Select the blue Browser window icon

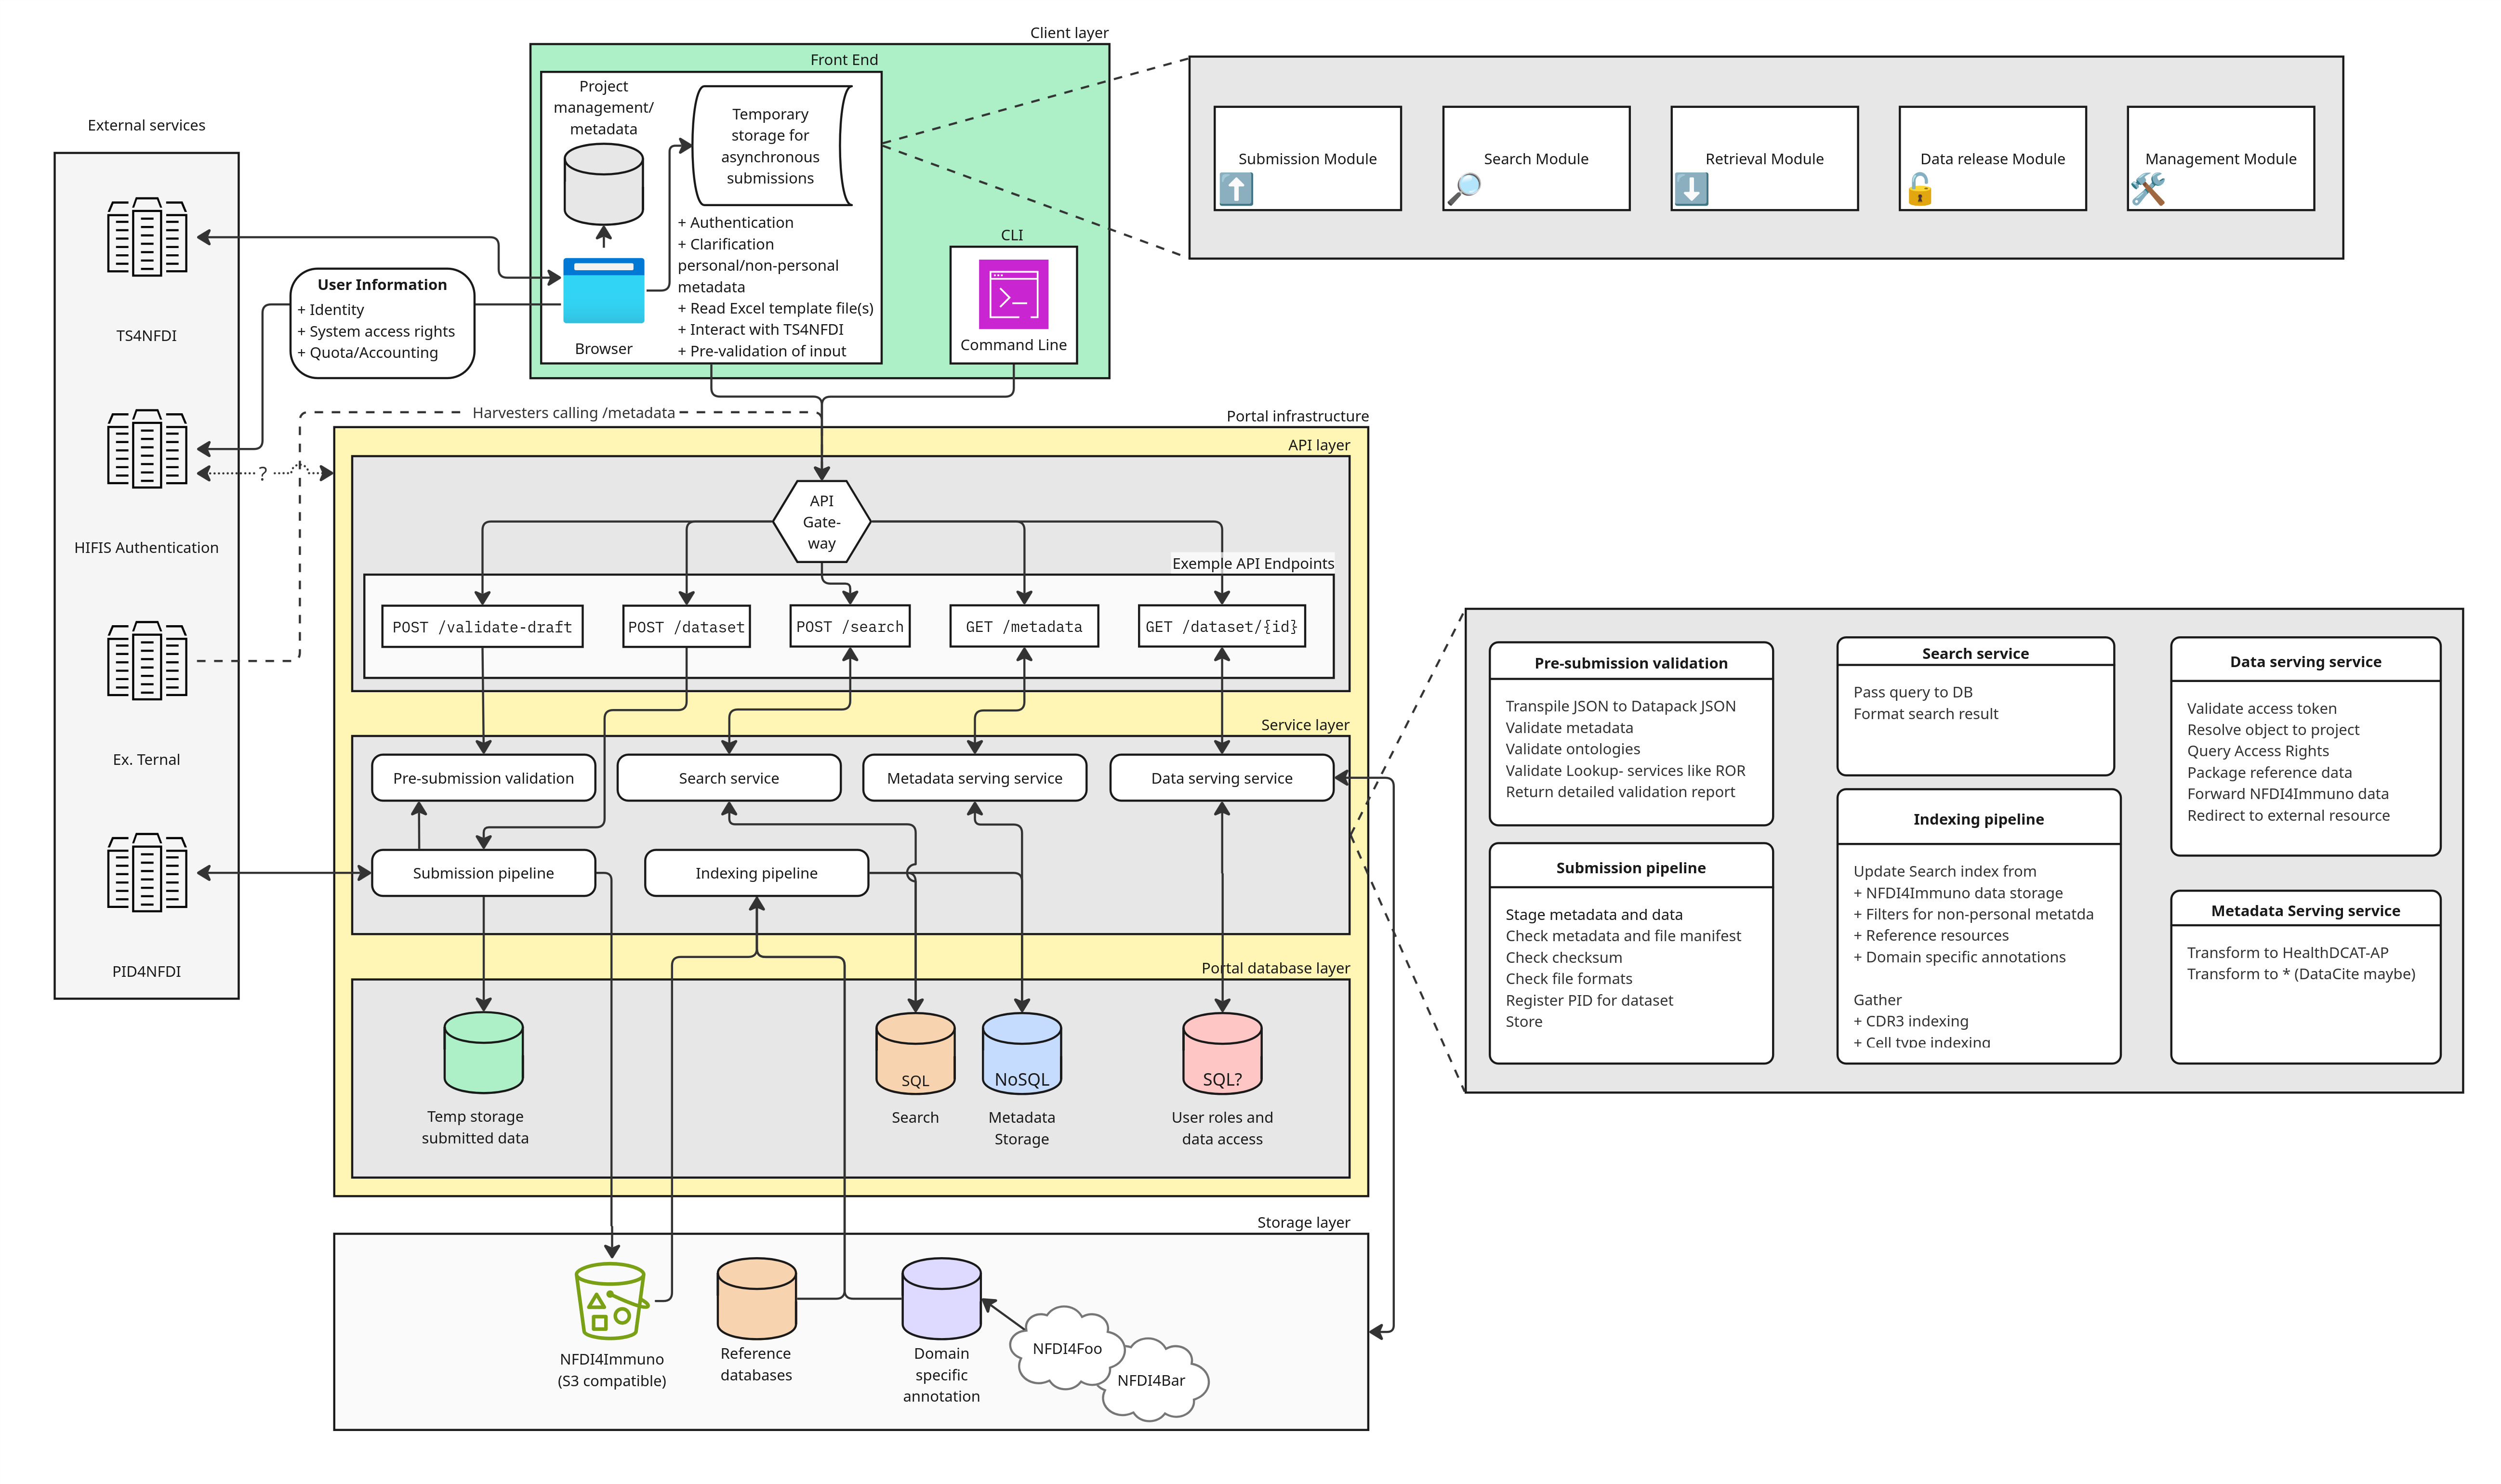tap(603, 291)
